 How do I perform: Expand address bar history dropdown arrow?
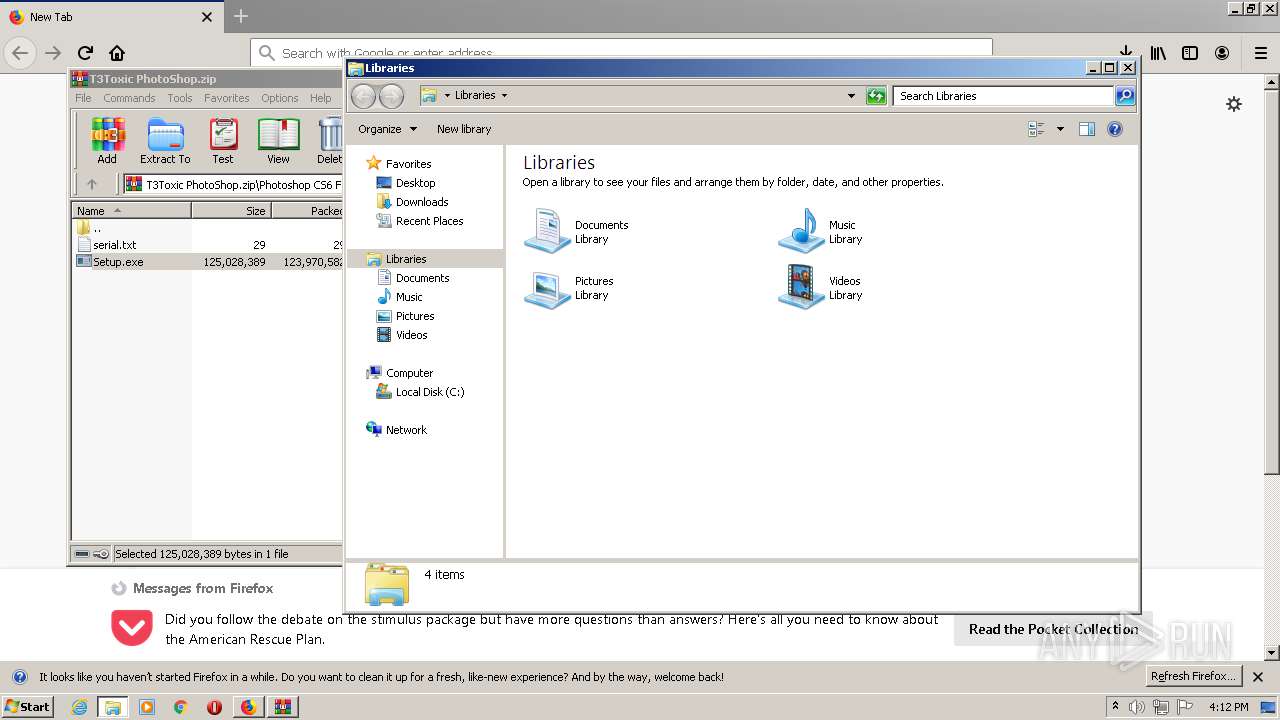tap(851, 96)
